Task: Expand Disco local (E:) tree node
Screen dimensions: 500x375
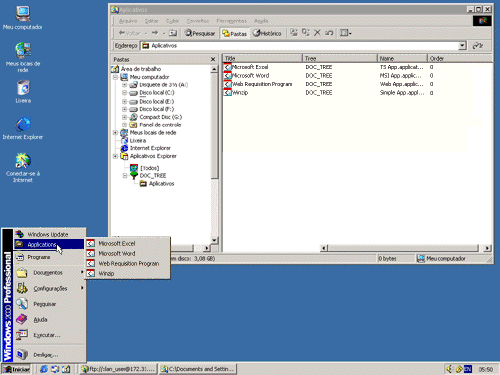Action: (125, 101)
